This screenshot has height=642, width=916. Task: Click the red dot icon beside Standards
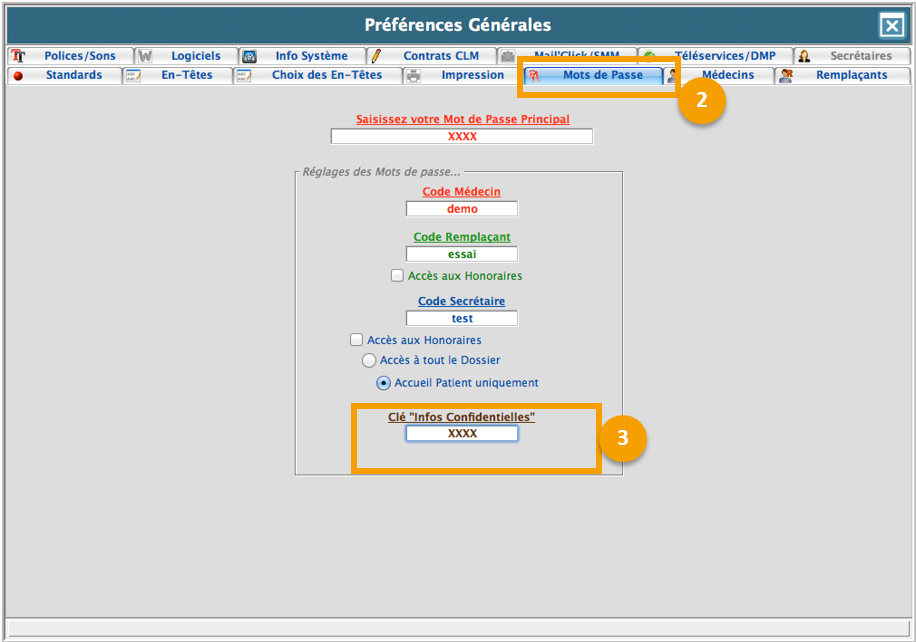point(18,76)
